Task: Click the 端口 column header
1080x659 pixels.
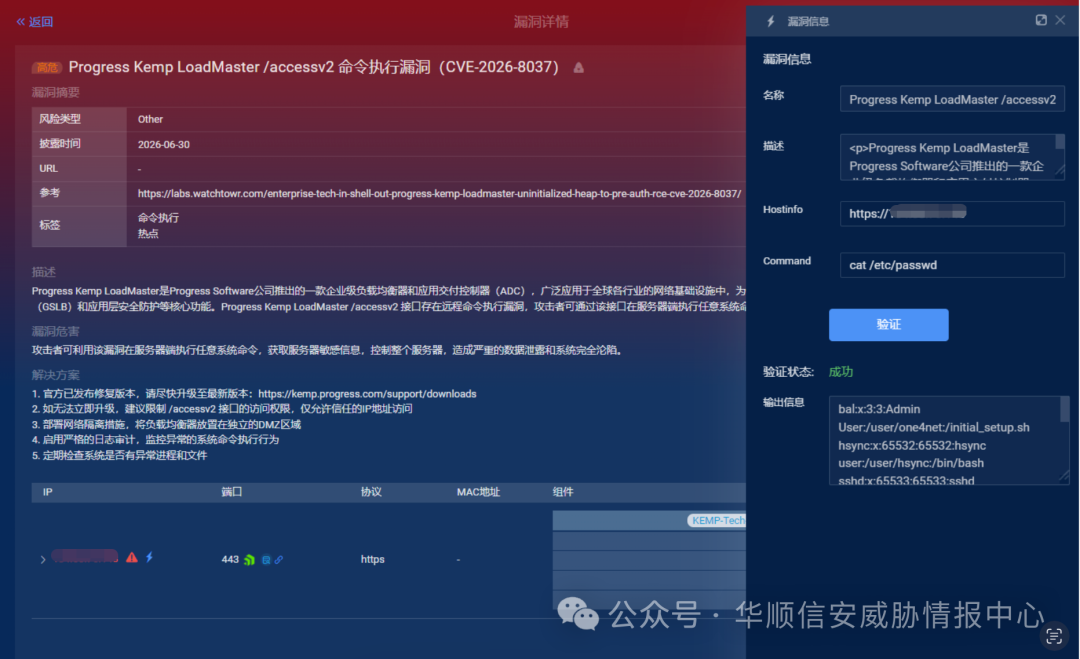Action: (x=231, y=492)
